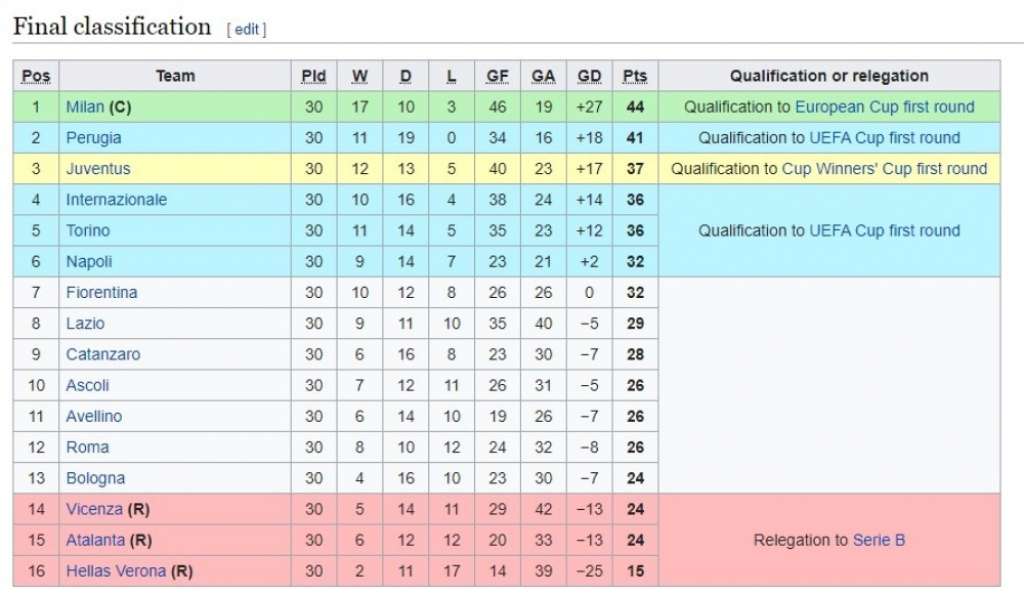
Task: Open the Serie B relegation link
Action: 879,541
